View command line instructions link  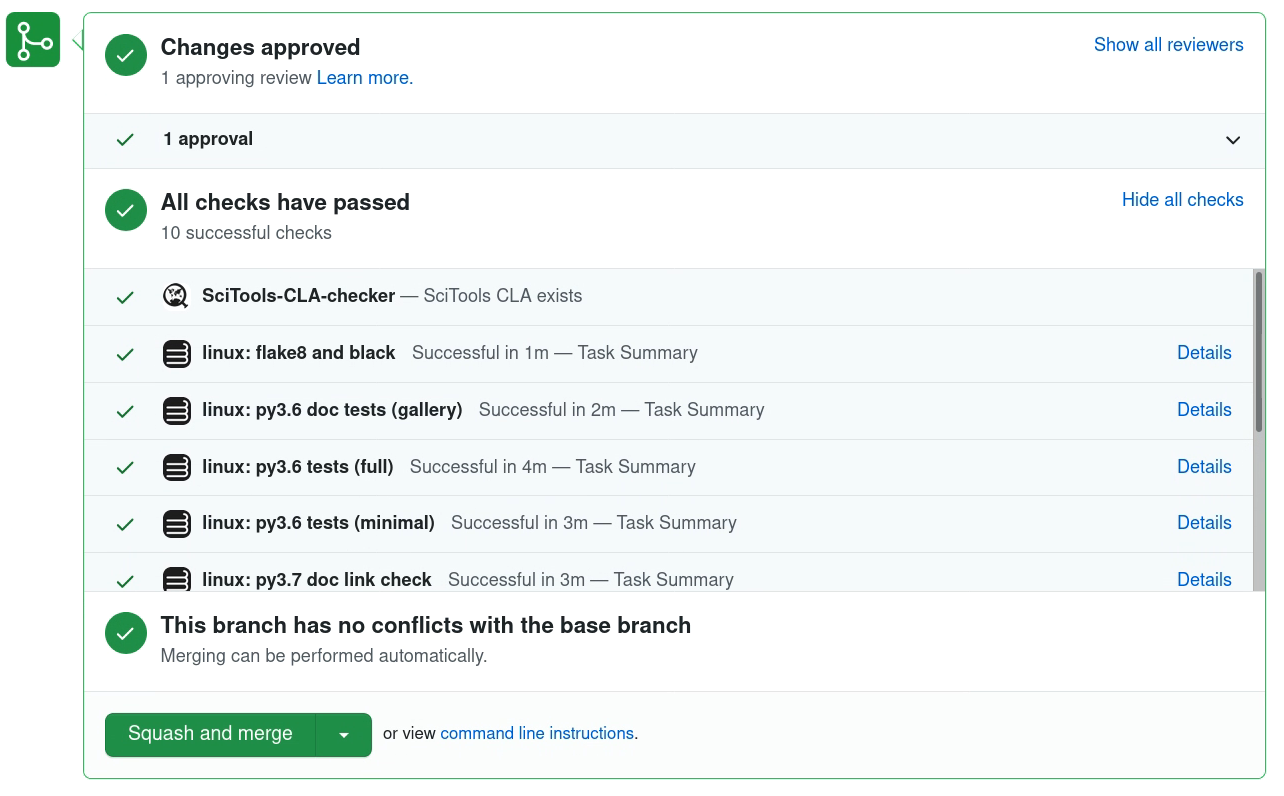point(537,734)
